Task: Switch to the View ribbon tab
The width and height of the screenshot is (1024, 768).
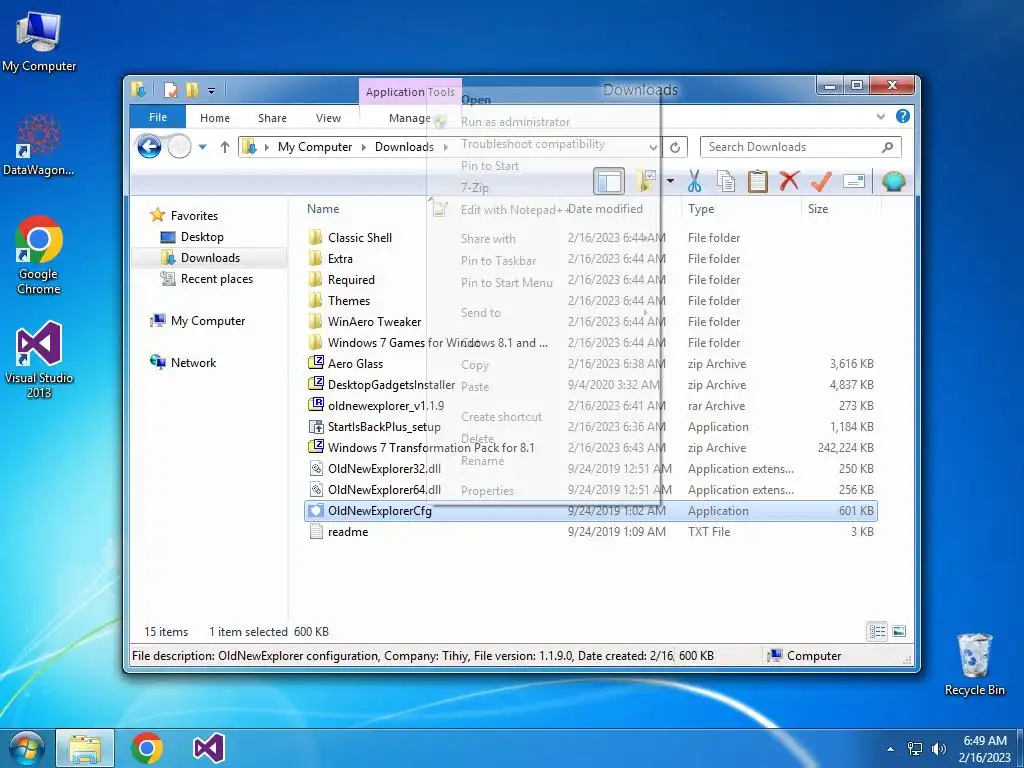Action: (328, 118)
